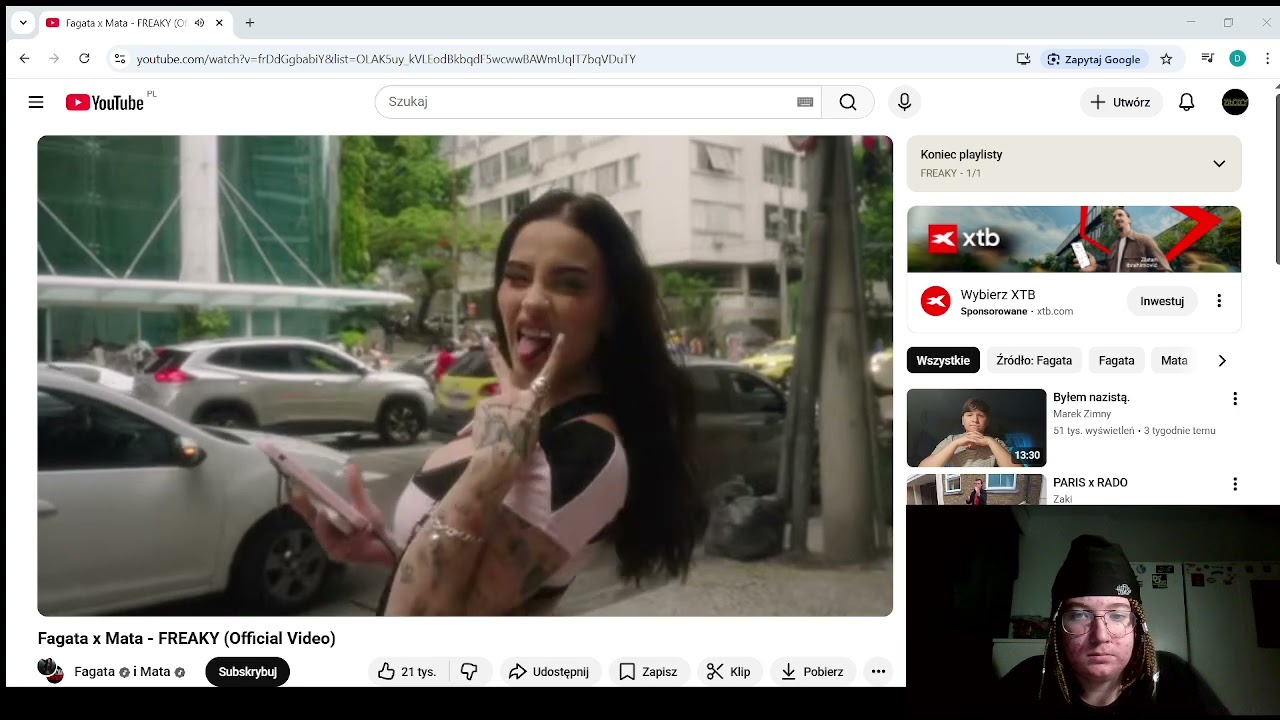
Task: Create a clip with Klip button
Action: [x=729, y=672]
